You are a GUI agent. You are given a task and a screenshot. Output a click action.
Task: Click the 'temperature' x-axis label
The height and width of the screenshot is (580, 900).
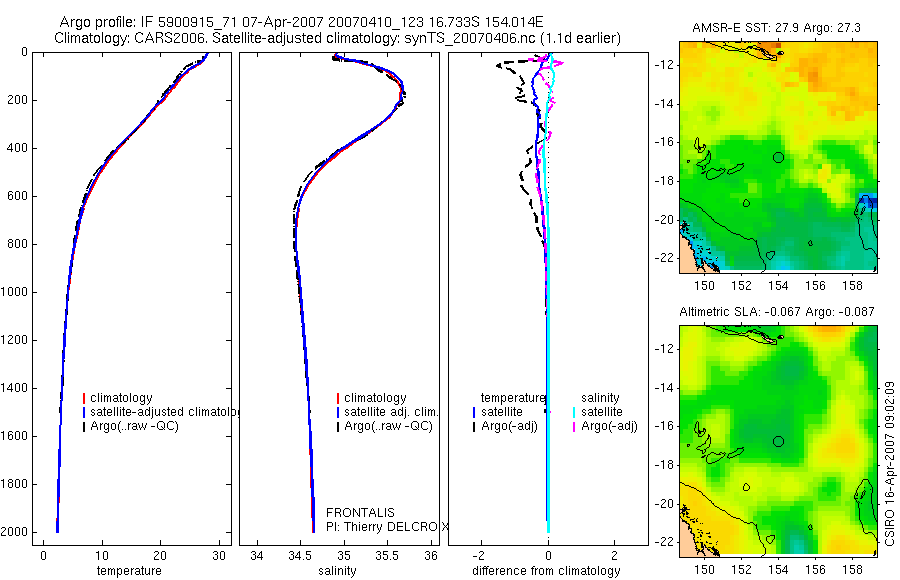pyautogui.click(x=129, y=571)
